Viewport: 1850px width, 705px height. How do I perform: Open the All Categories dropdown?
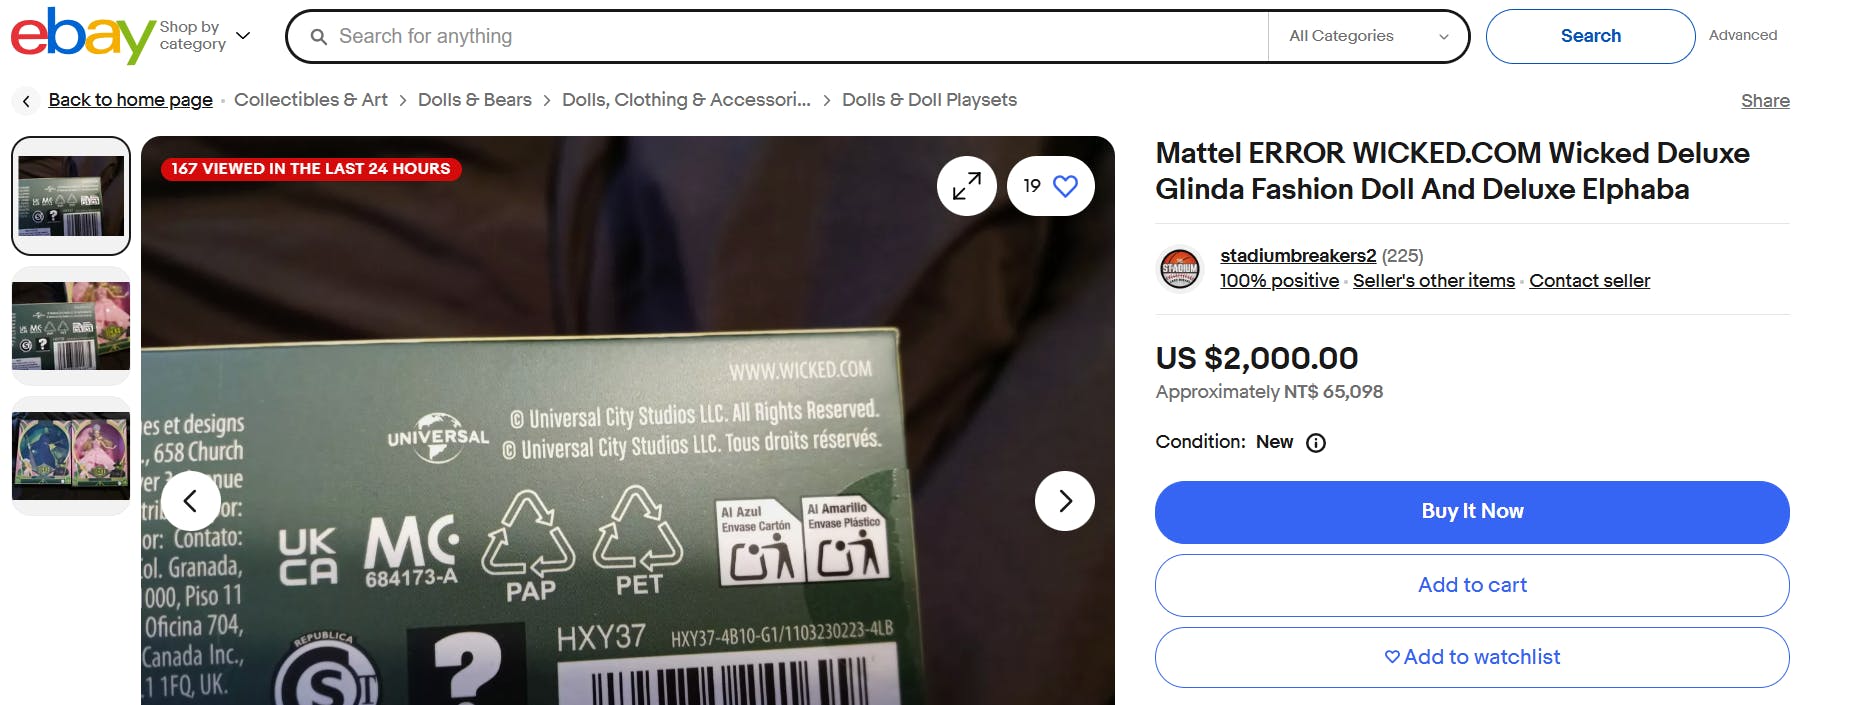1367,36
